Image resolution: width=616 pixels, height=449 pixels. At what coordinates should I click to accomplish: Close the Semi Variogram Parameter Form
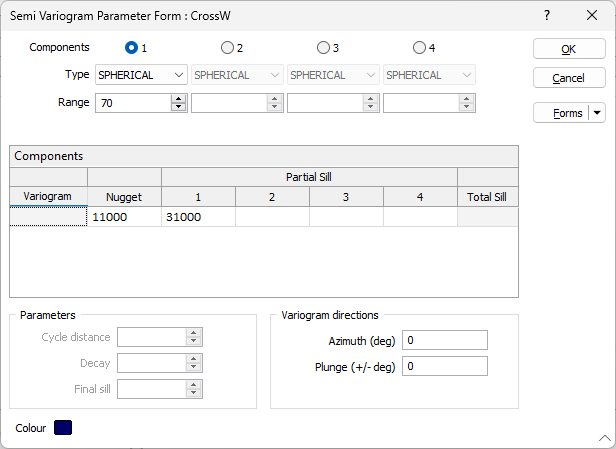592,16
